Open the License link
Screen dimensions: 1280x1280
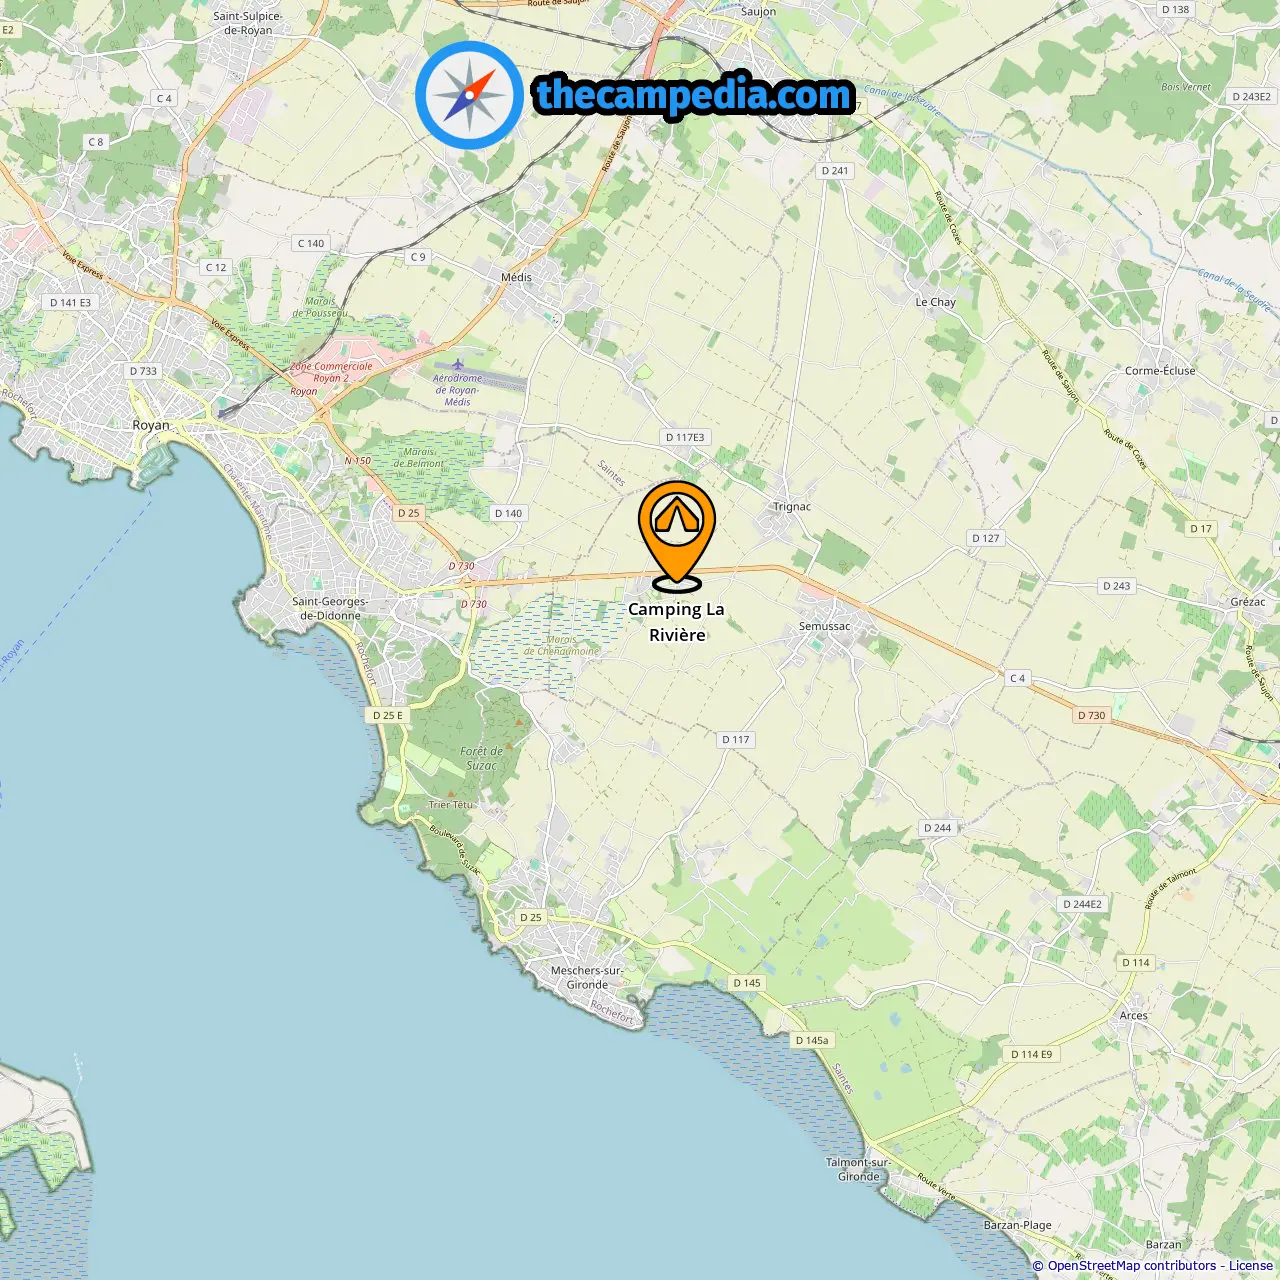coord(1251,1266)
